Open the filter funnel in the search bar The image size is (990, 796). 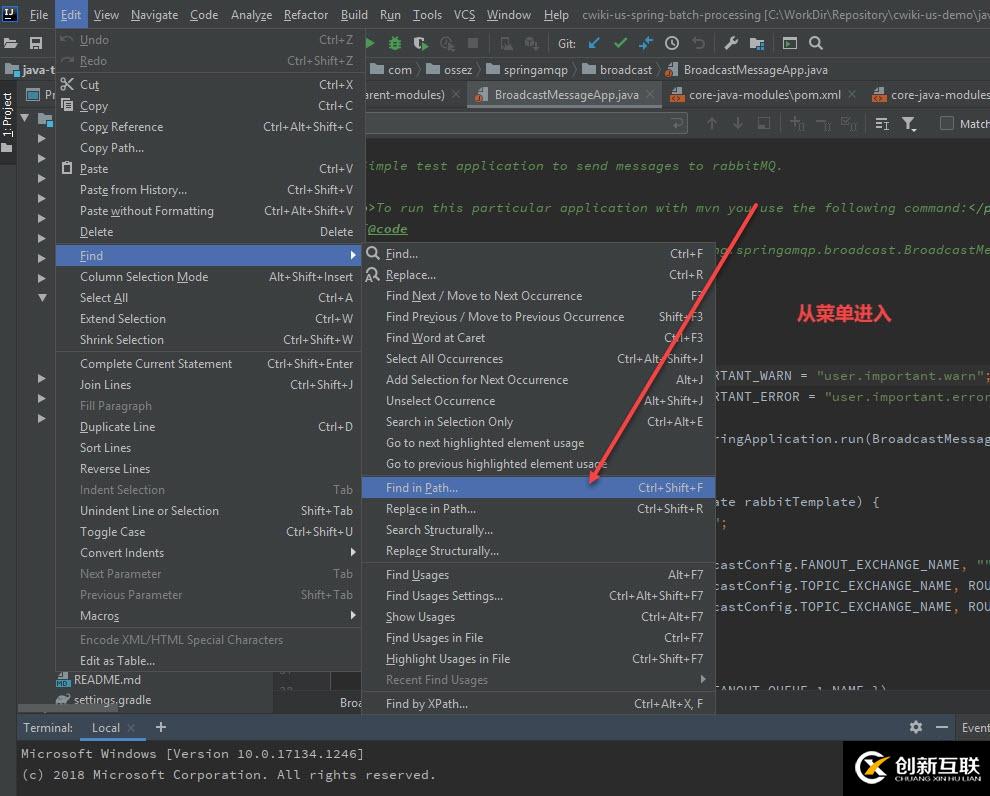(x=908, y=121)
